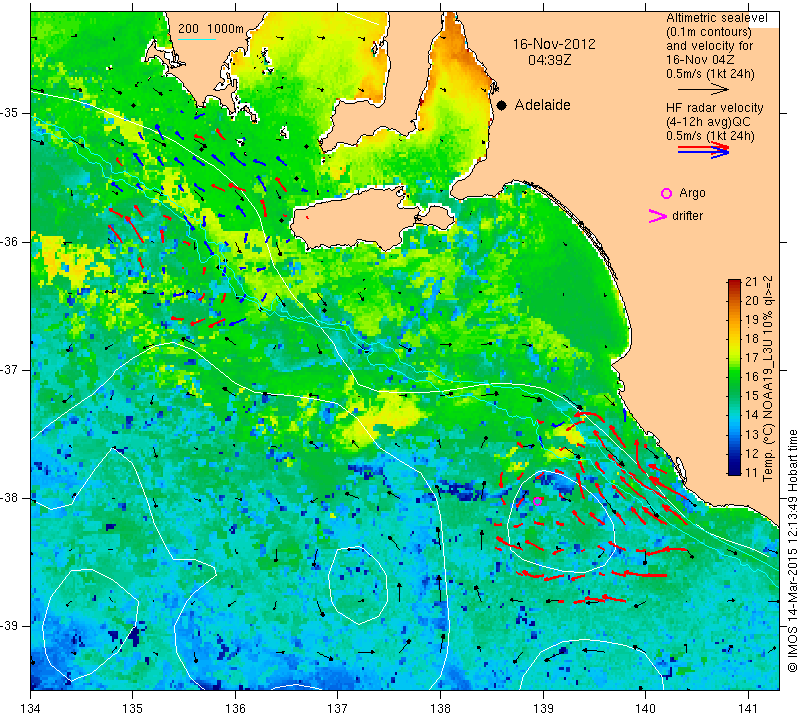Click the 'Argo' legend label
Viewport: 800px width, 720px height.
coord(692,193)
